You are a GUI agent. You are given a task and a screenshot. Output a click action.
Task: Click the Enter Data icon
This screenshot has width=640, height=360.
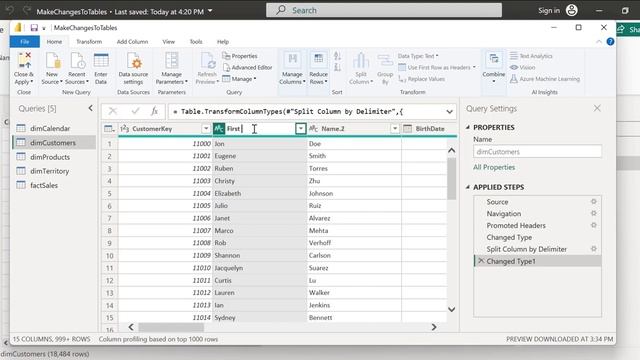point(101,60)
